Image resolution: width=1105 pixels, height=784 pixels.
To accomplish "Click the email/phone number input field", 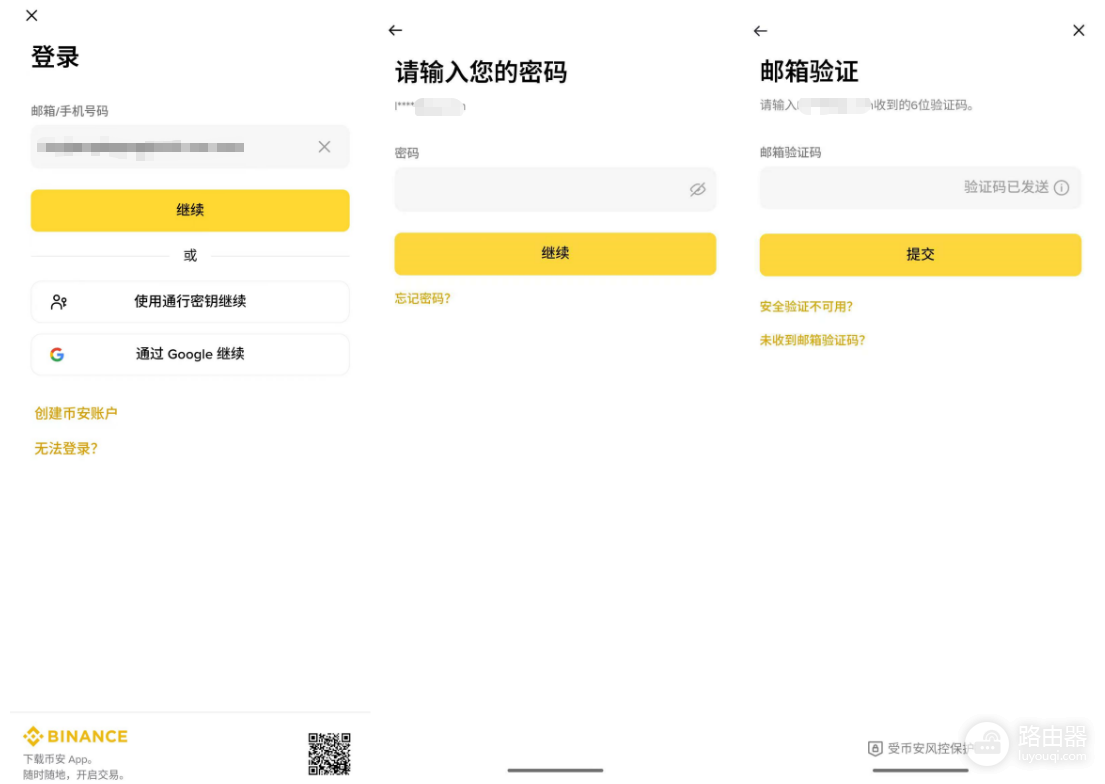I will [190, 147].
